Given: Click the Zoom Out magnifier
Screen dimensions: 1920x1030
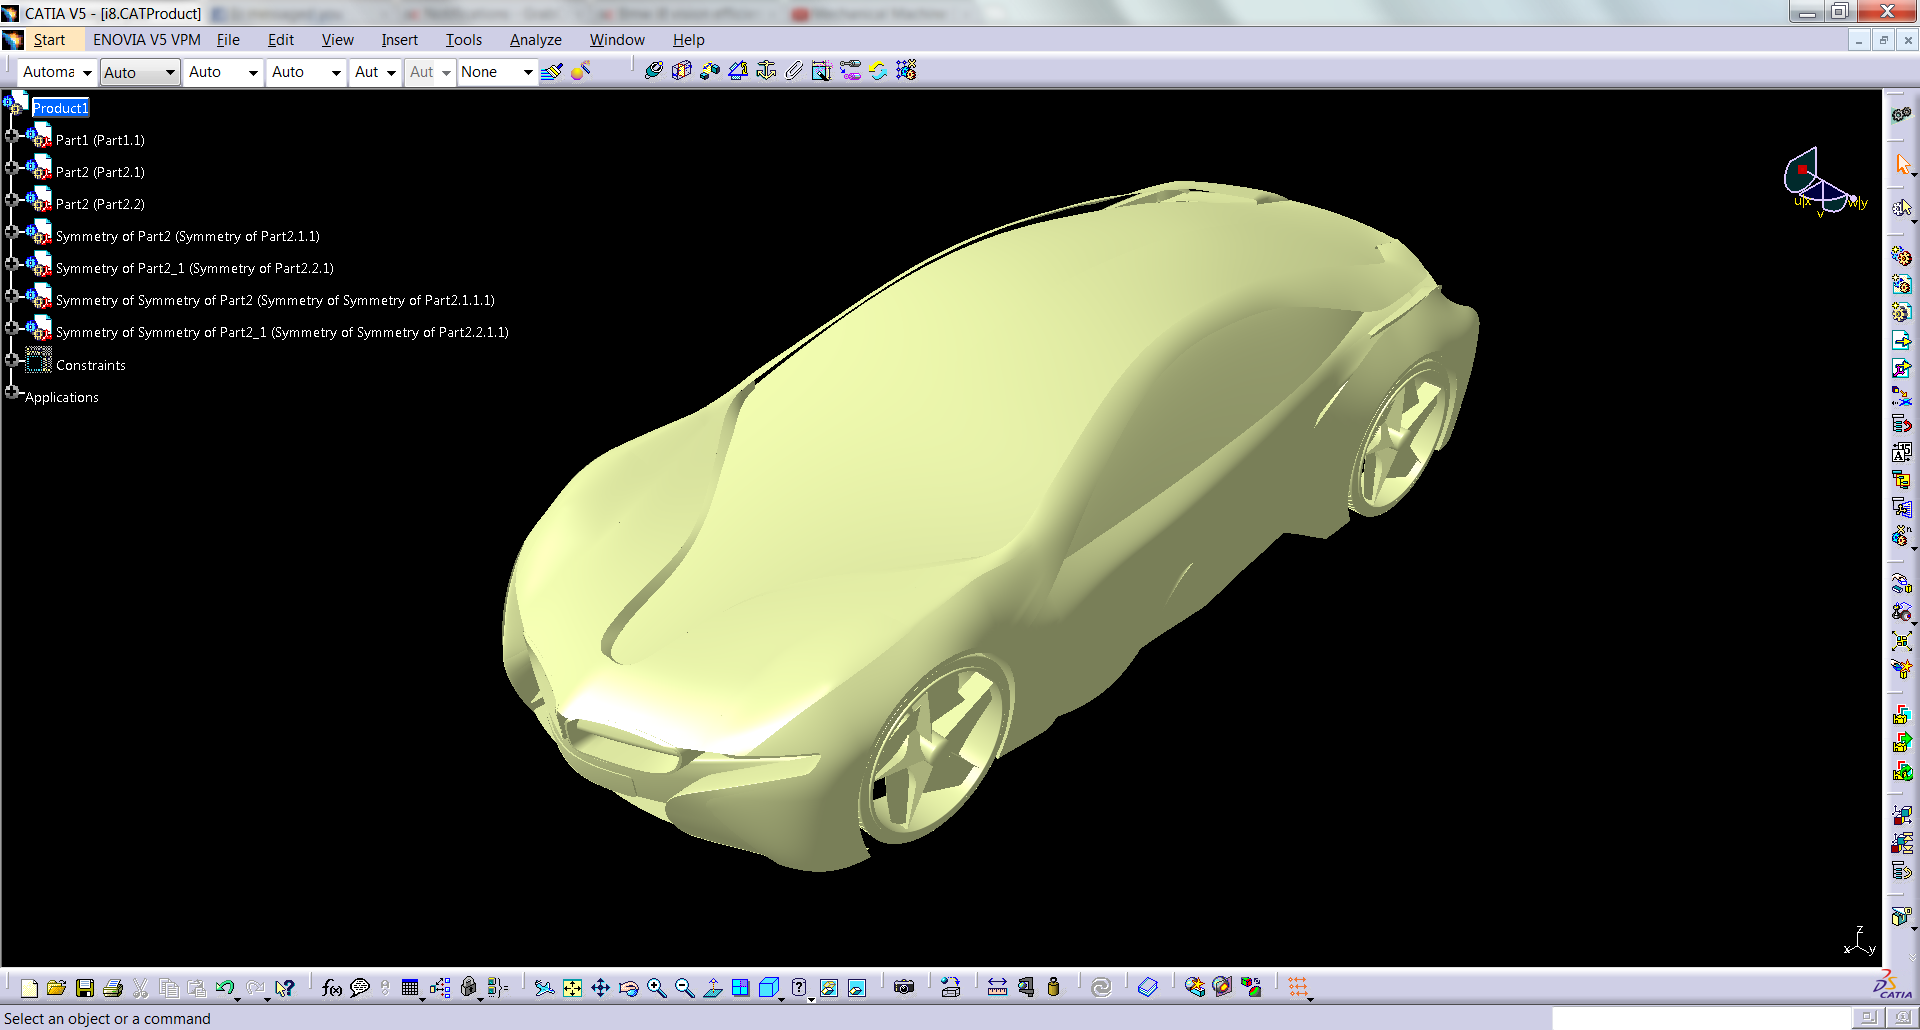Looking at the screenshot, I should click(x=684, y=988).
